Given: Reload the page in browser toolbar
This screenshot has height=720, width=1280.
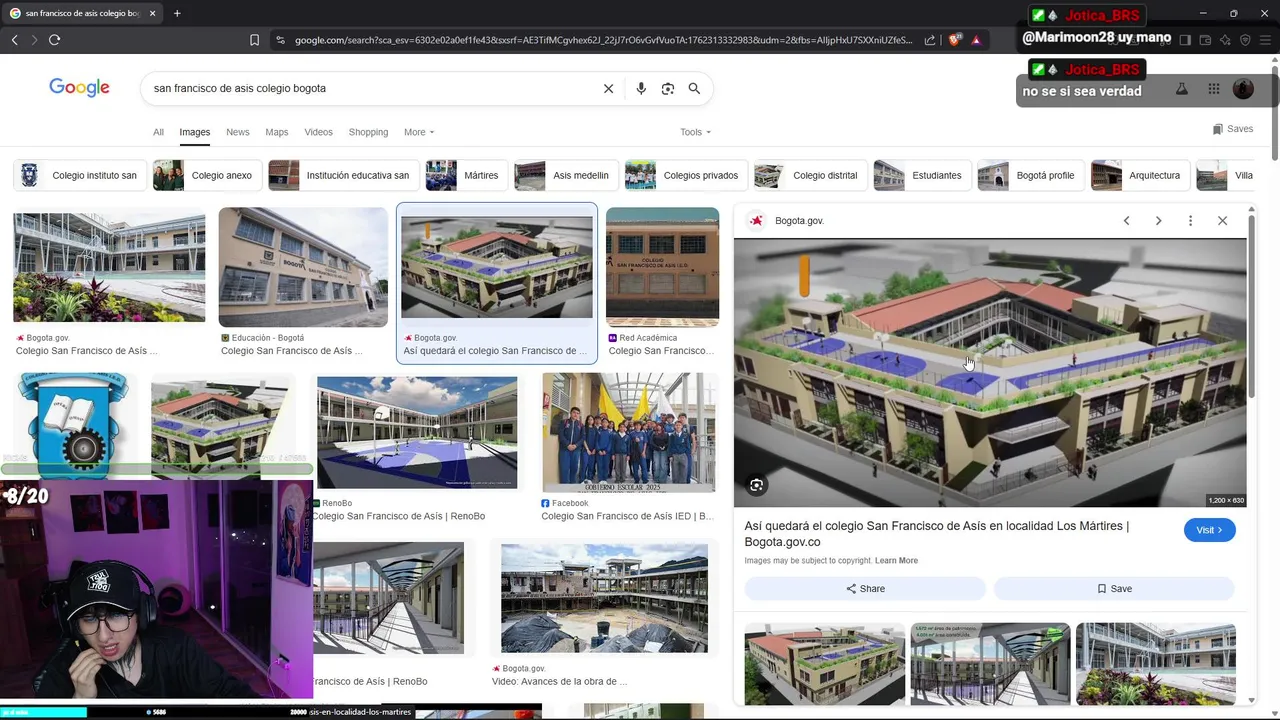Looking at the screenshot, I should pos(54,40).
